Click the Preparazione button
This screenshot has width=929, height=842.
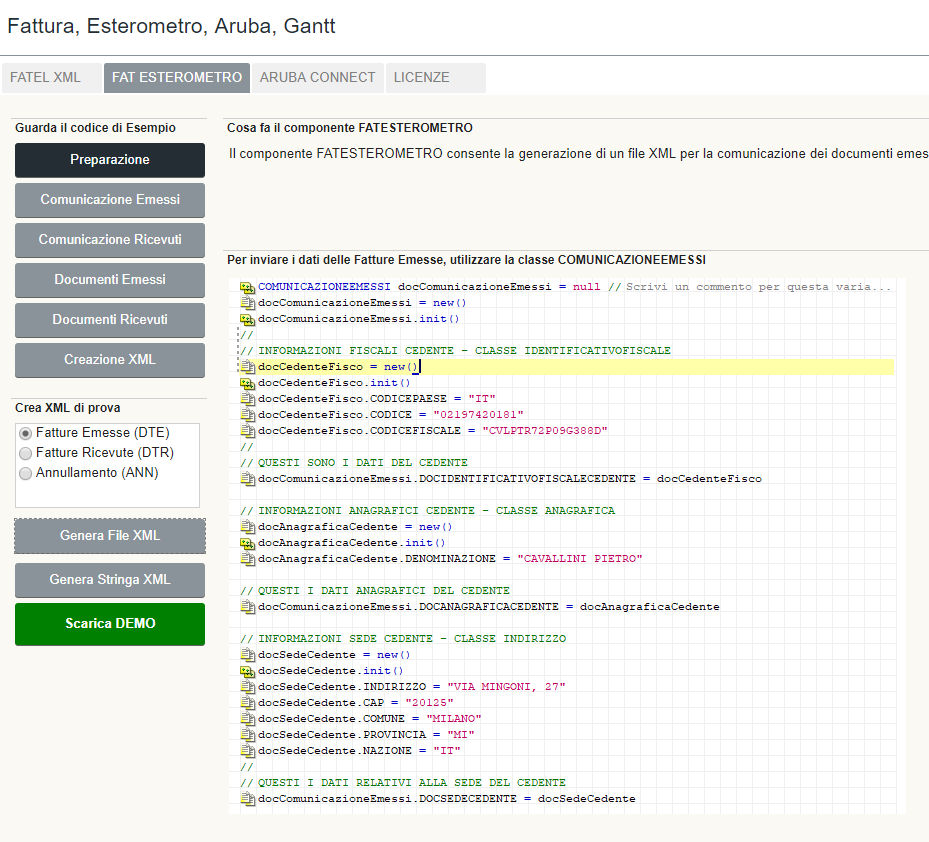tap(110, 160)
